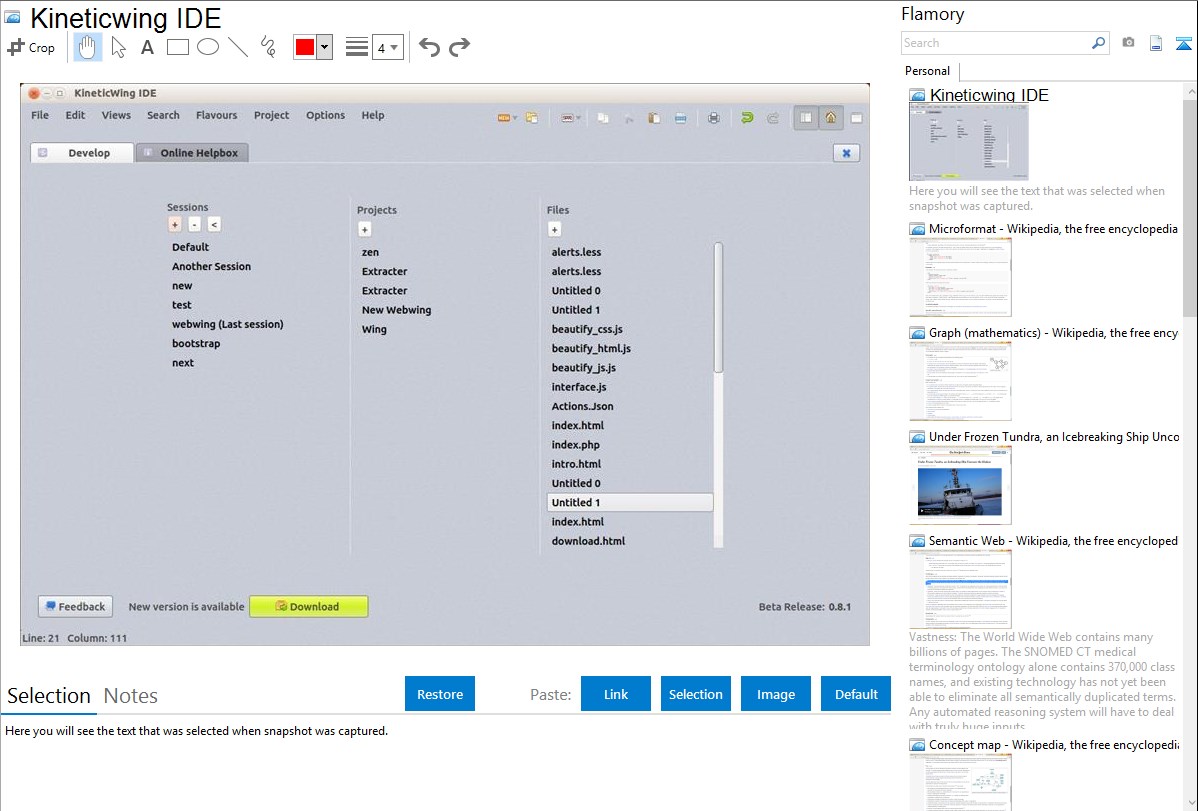Image resolution: width=1198 pixels, height=811 pixels.
Task: Redo the annotation in Flamory toolbar
Action: coord(459,47)
